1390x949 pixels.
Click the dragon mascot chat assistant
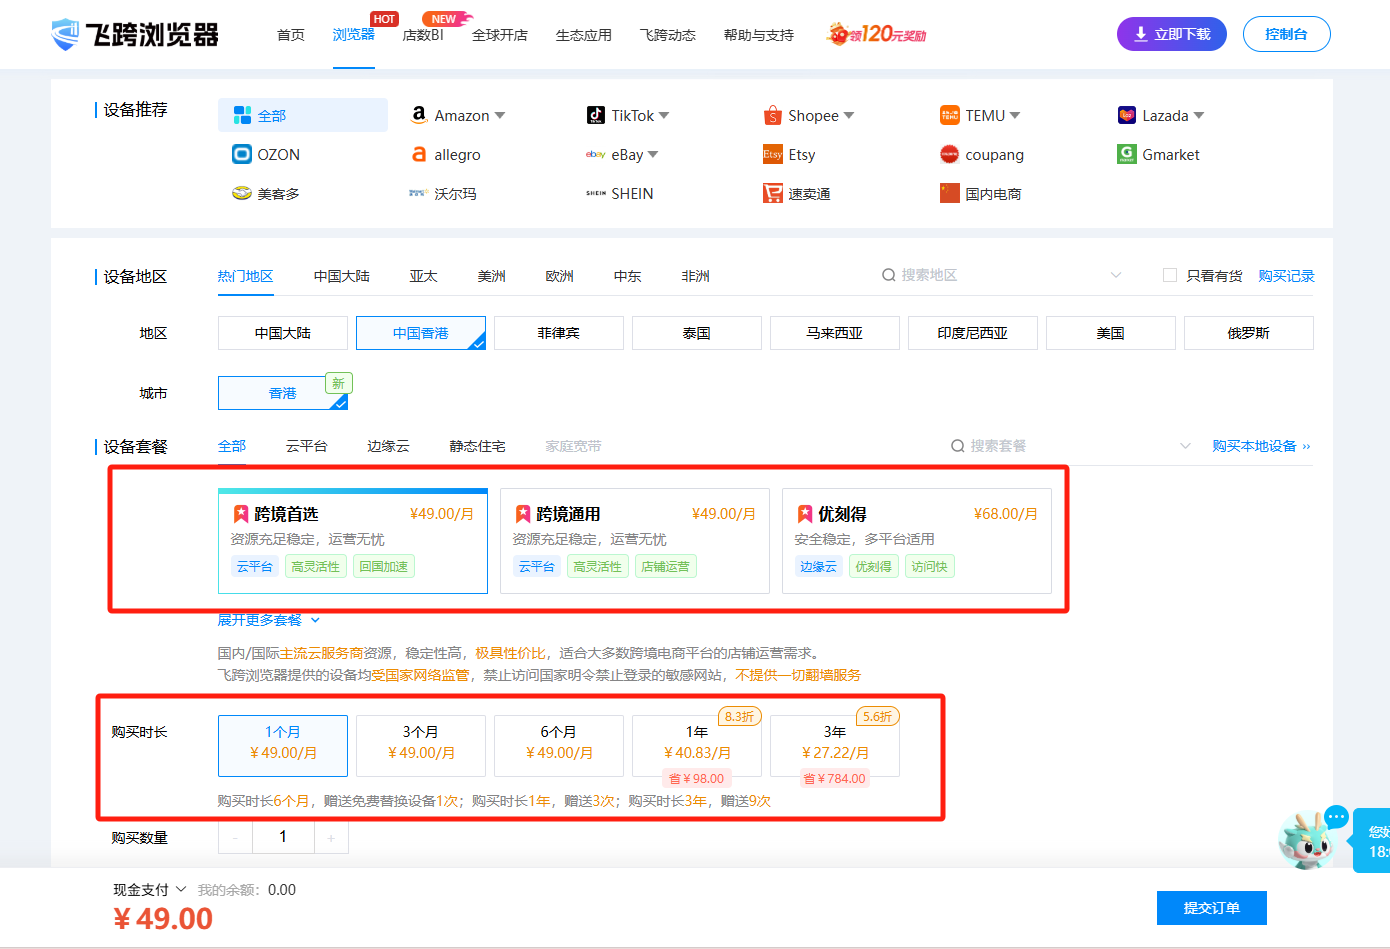1306,839
